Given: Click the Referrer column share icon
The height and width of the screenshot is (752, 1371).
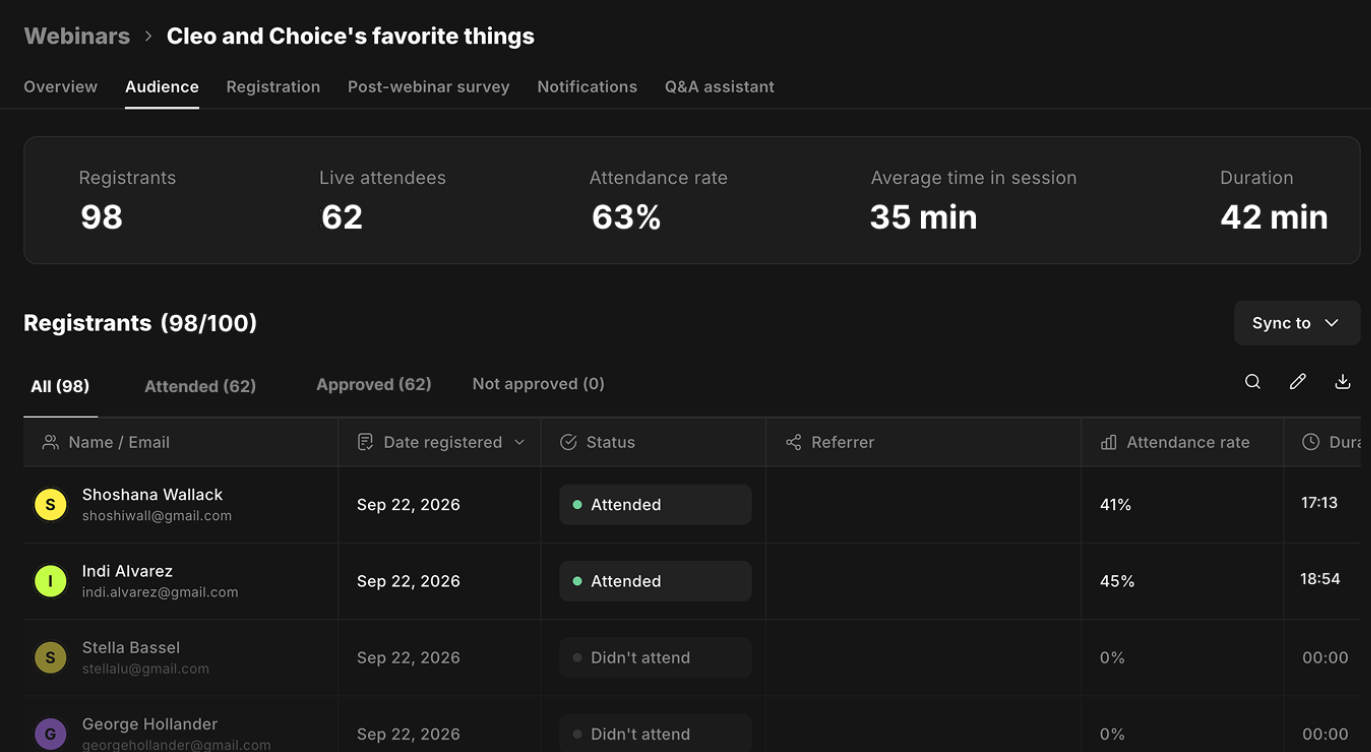Looking at the screenshot, I should point(793,442).
